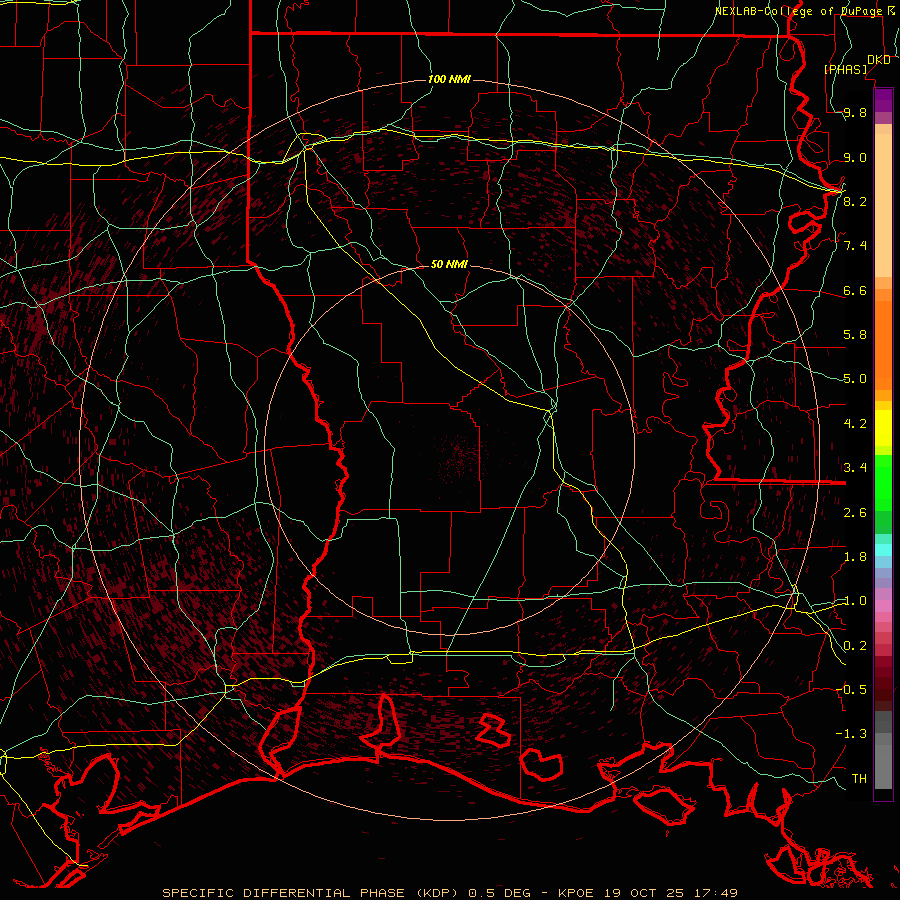The width and height of the screenshot is (900, 900).
Task: Click the 5.8 scale value
Action: [855, 335]
